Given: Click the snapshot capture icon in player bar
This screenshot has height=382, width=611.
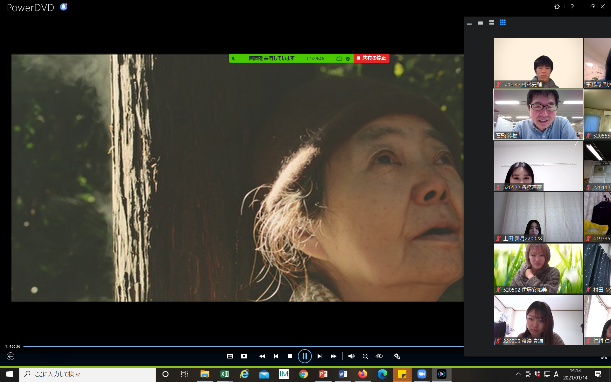Looking at the screenshot, I should [244, 356].
